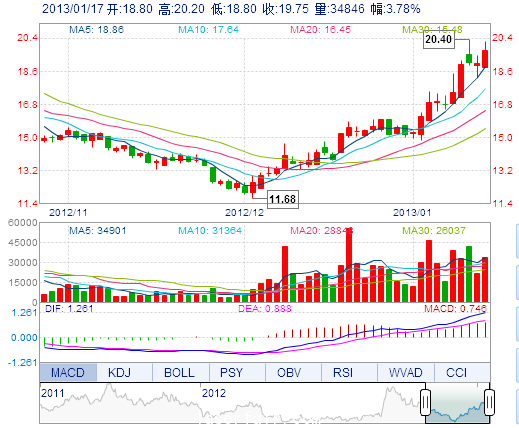Click the volume MA30: 26037 legend
This screenshot has width=519, height=428.
pyautogui.click(x=434, y=230)
